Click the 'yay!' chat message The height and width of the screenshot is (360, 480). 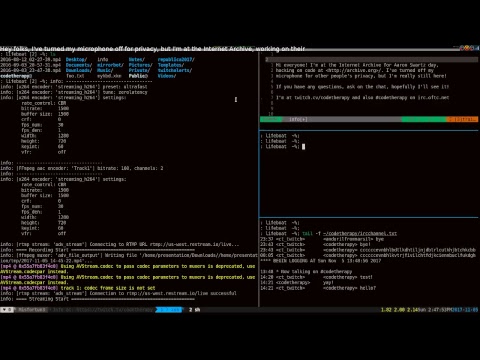click(328, 282)
